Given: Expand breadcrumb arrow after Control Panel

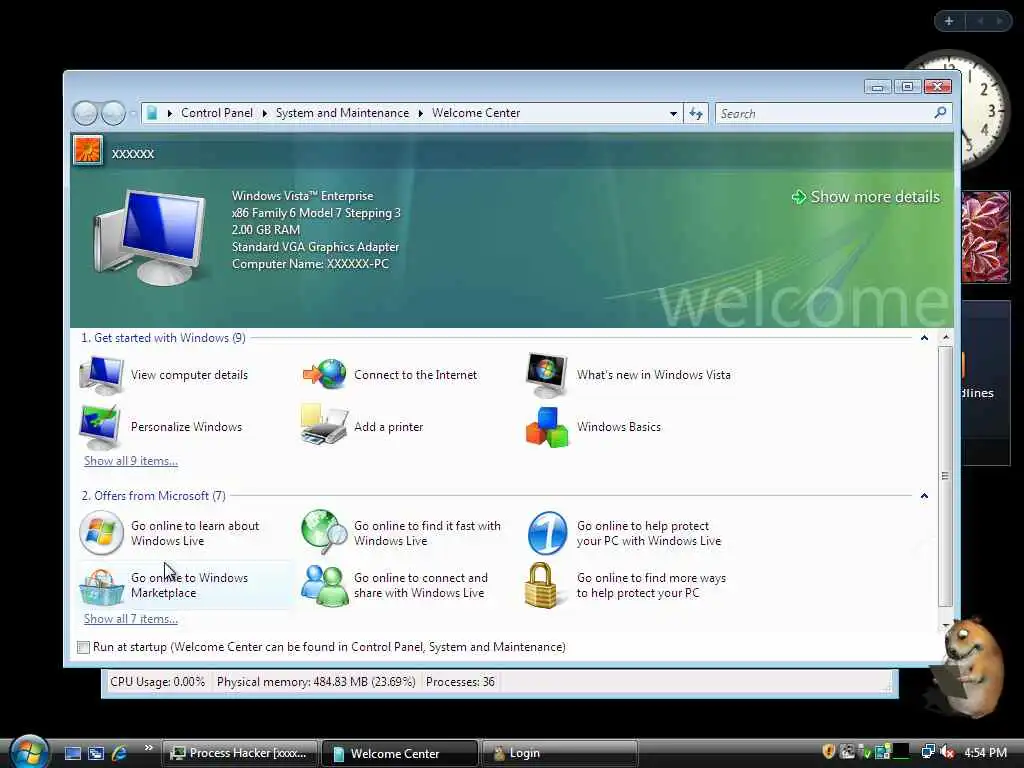Looking at the screenshot, I should [264, 114].
